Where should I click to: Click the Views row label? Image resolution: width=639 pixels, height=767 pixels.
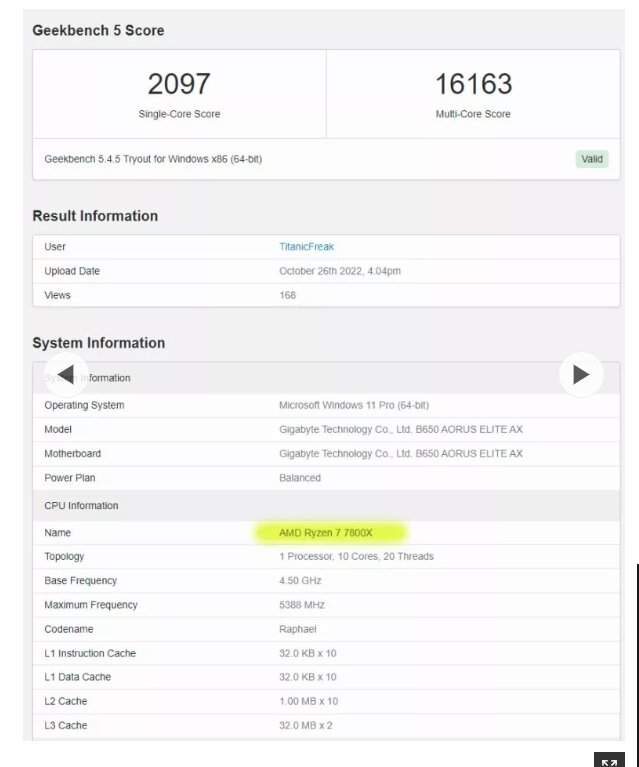pyautogui.click(x=57, y=295)
